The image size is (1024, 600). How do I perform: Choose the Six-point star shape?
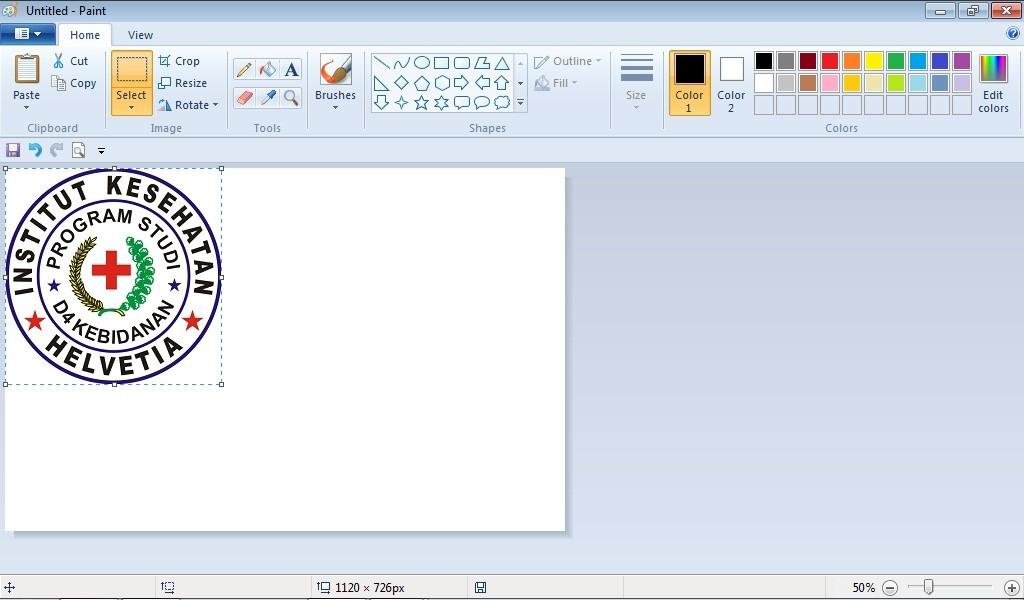coord(441,103)
